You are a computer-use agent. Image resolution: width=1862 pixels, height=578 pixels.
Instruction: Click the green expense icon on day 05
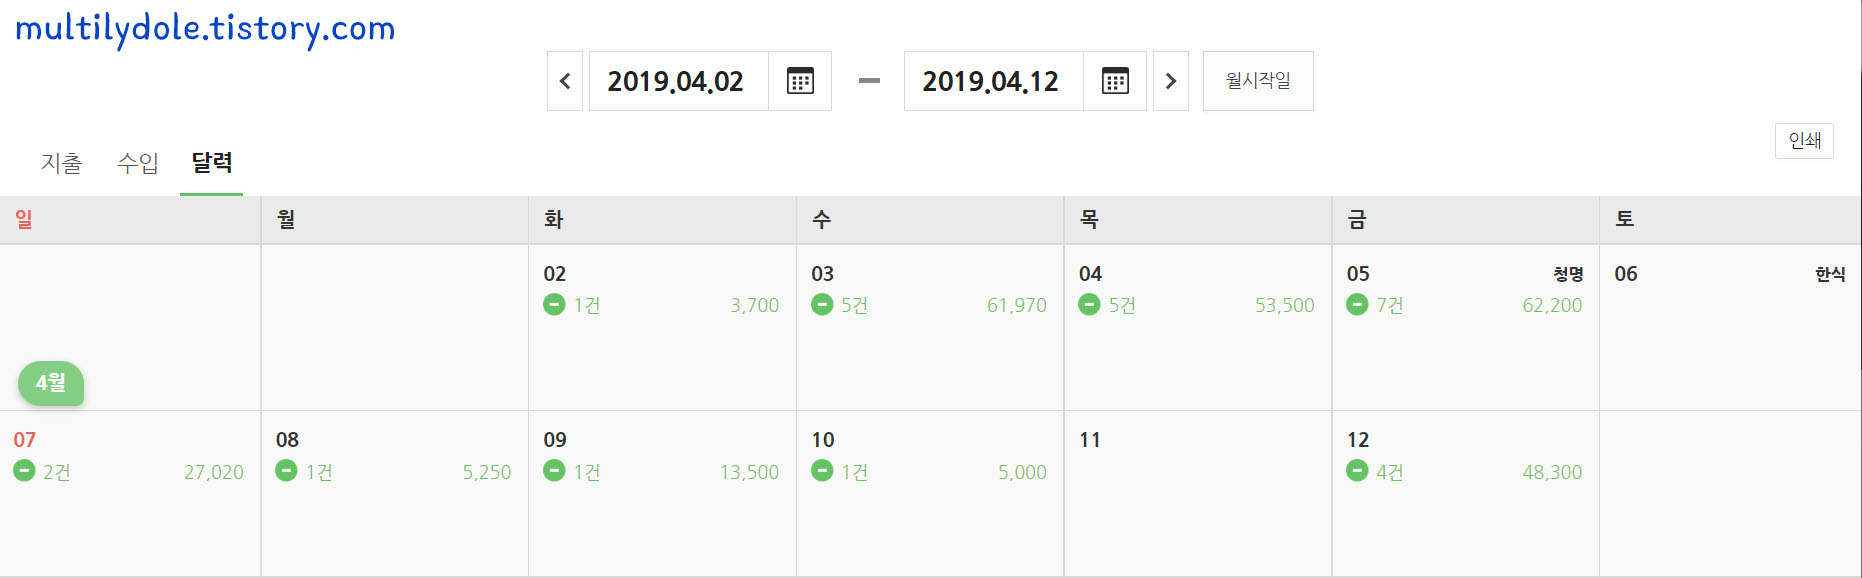[x=1357, y=304]
